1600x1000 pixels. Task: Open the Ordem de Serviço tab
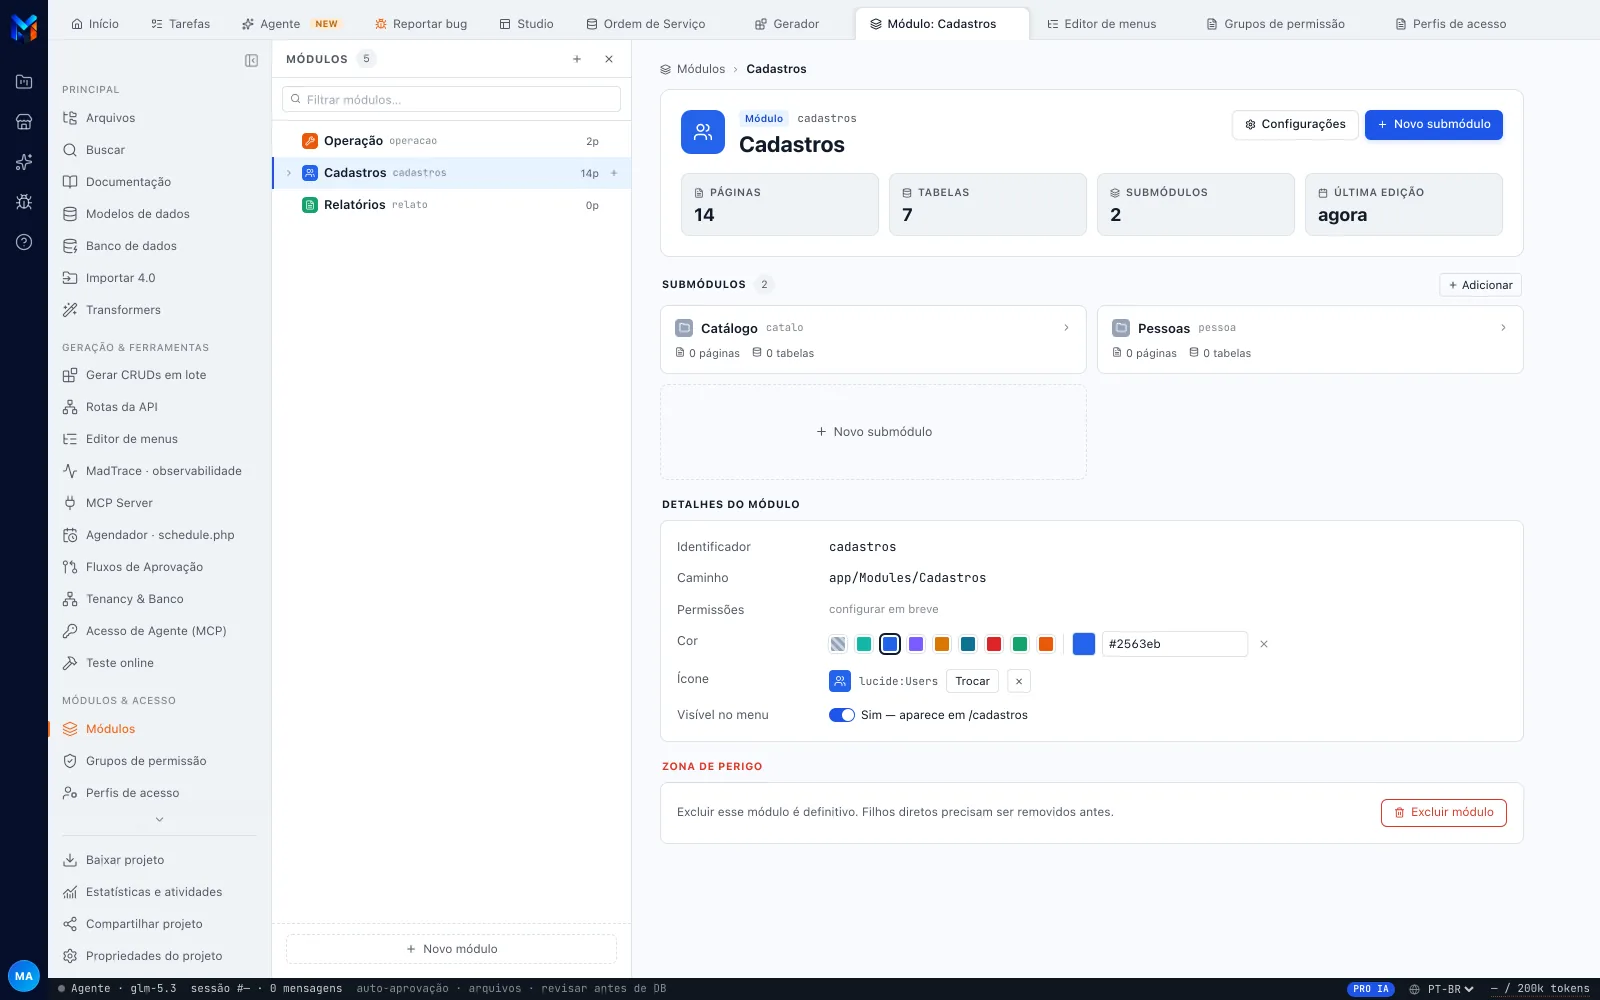(x=646, y=24)
